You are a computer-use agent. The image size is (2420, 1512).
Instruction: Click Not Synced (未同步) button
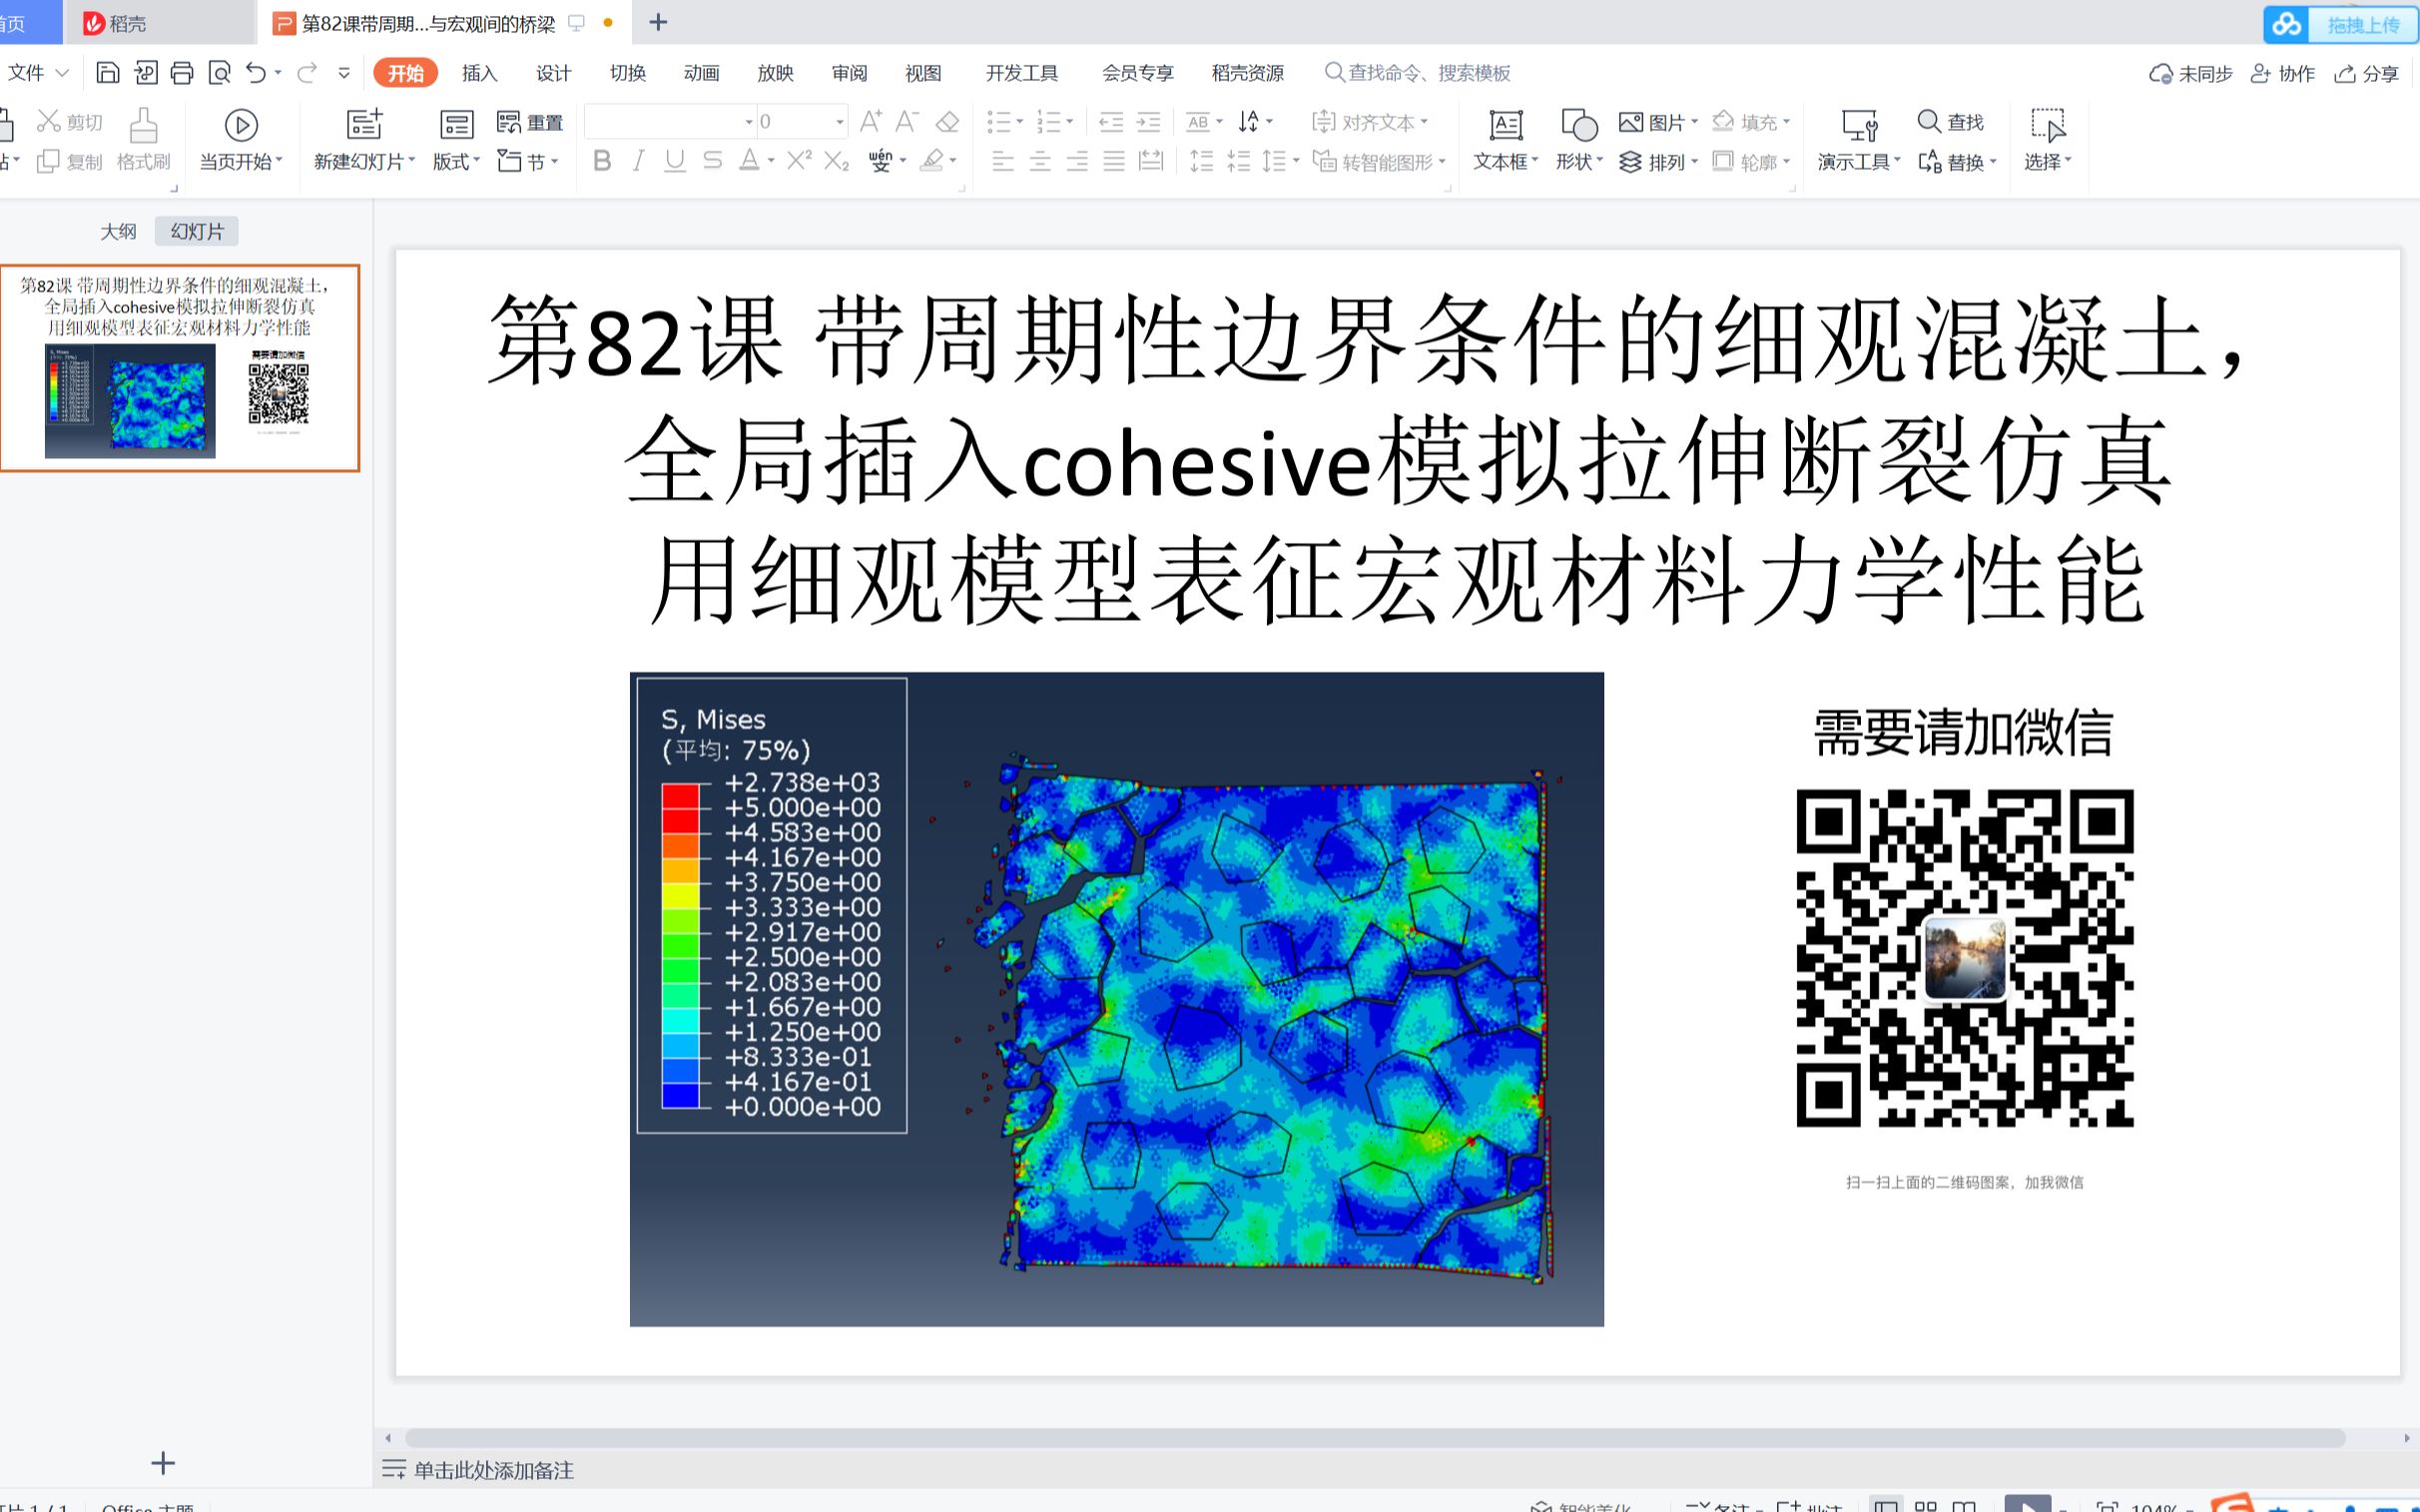(x=2190, y=74)
